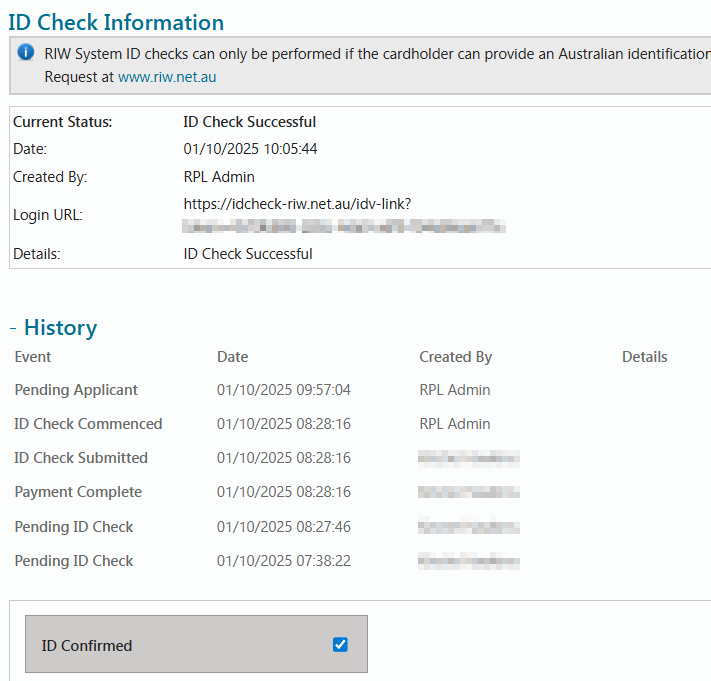711x681 pixels.
Task: Click the Date column header in History
Action: click(x=232, y=357)
